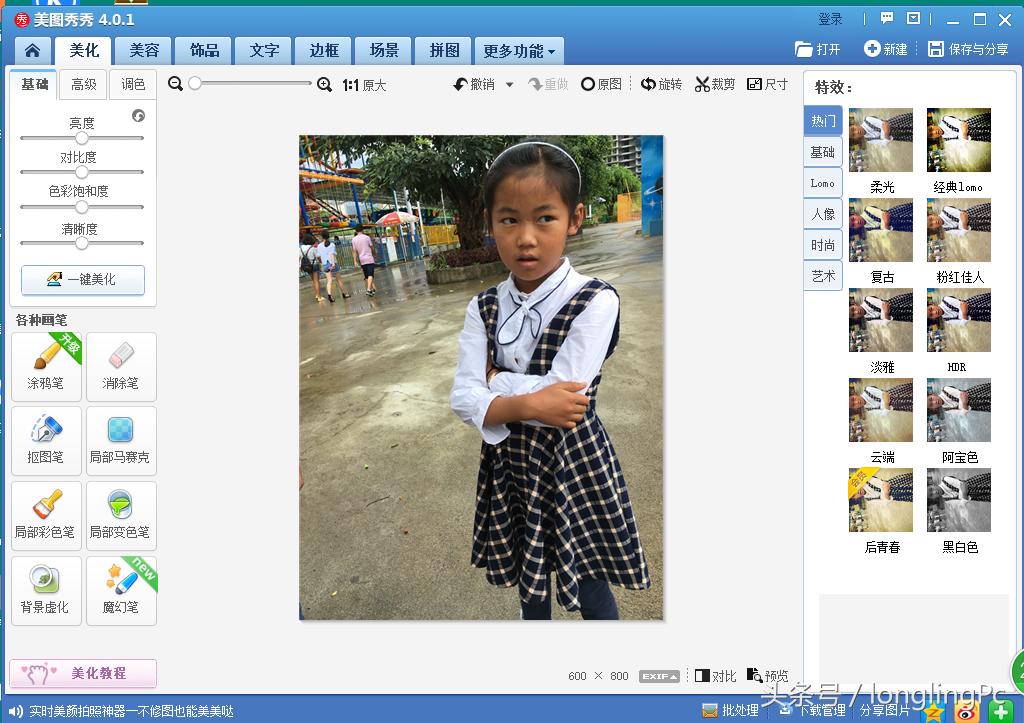
Task: Select the 抠图笔 cutout pen tool
Action: pos(46,441)
